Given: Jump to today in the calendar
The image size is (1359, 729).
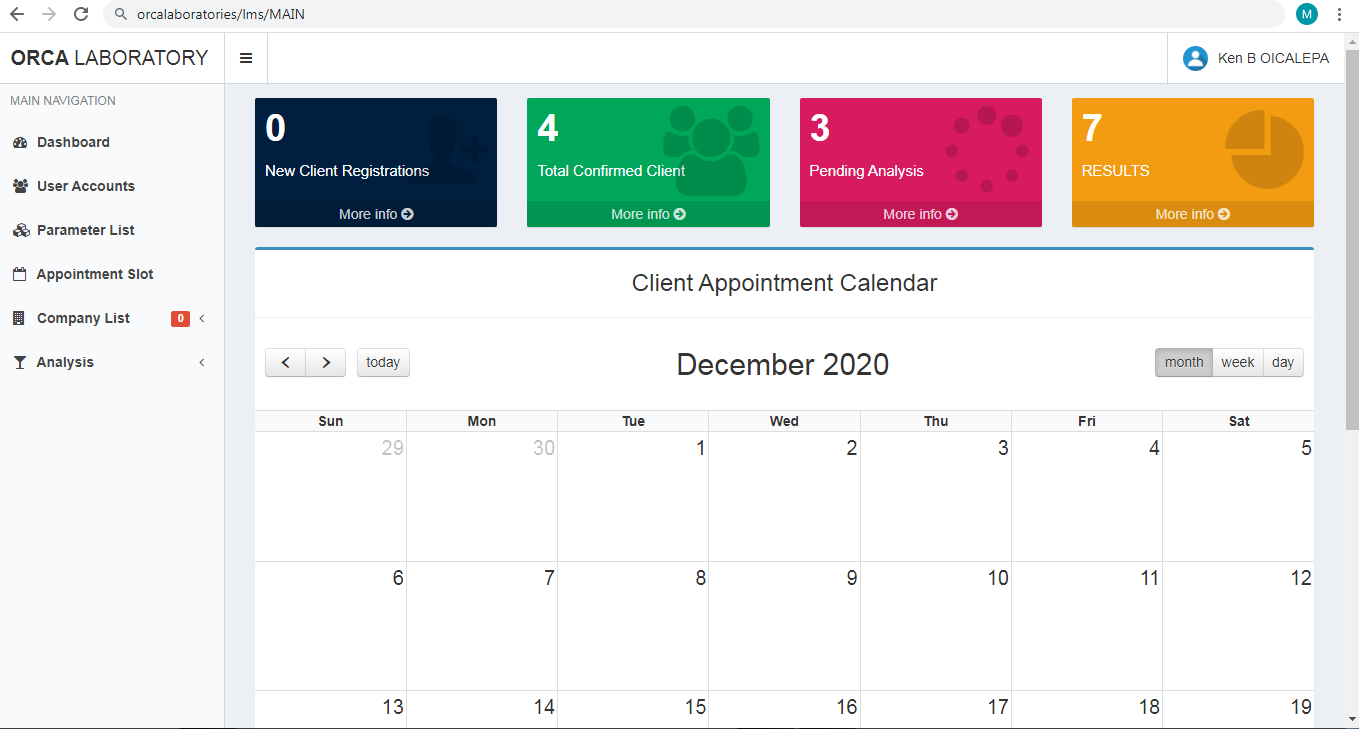Looking at the screenshot, I should pos(383,362).
